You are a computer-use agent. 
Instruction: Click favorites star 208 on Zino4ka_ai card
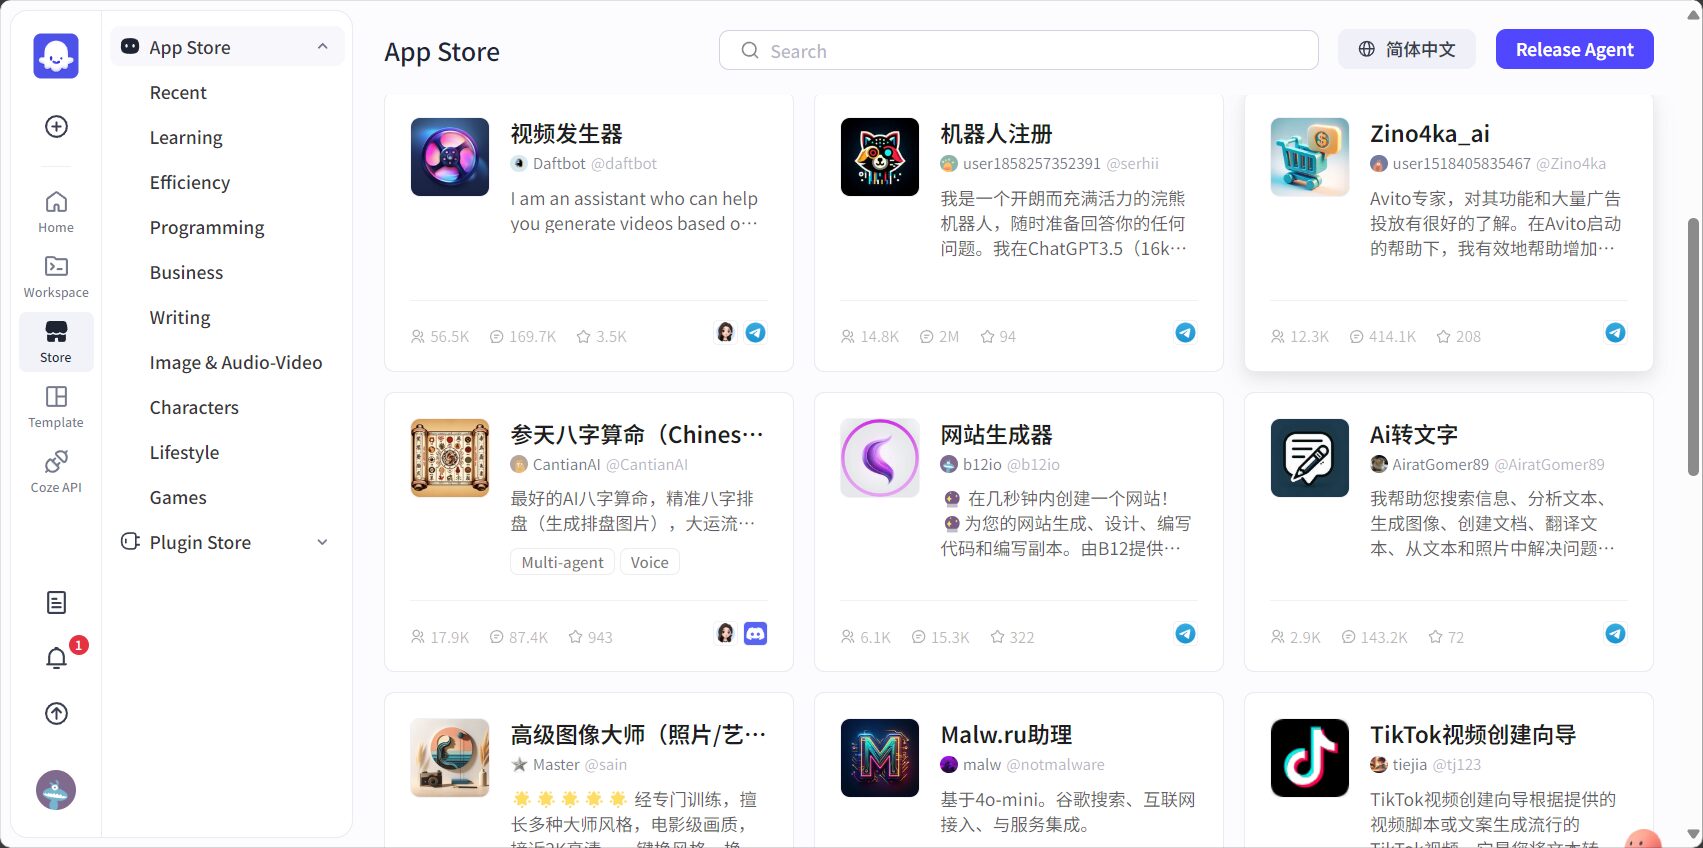pos(1458,337)
